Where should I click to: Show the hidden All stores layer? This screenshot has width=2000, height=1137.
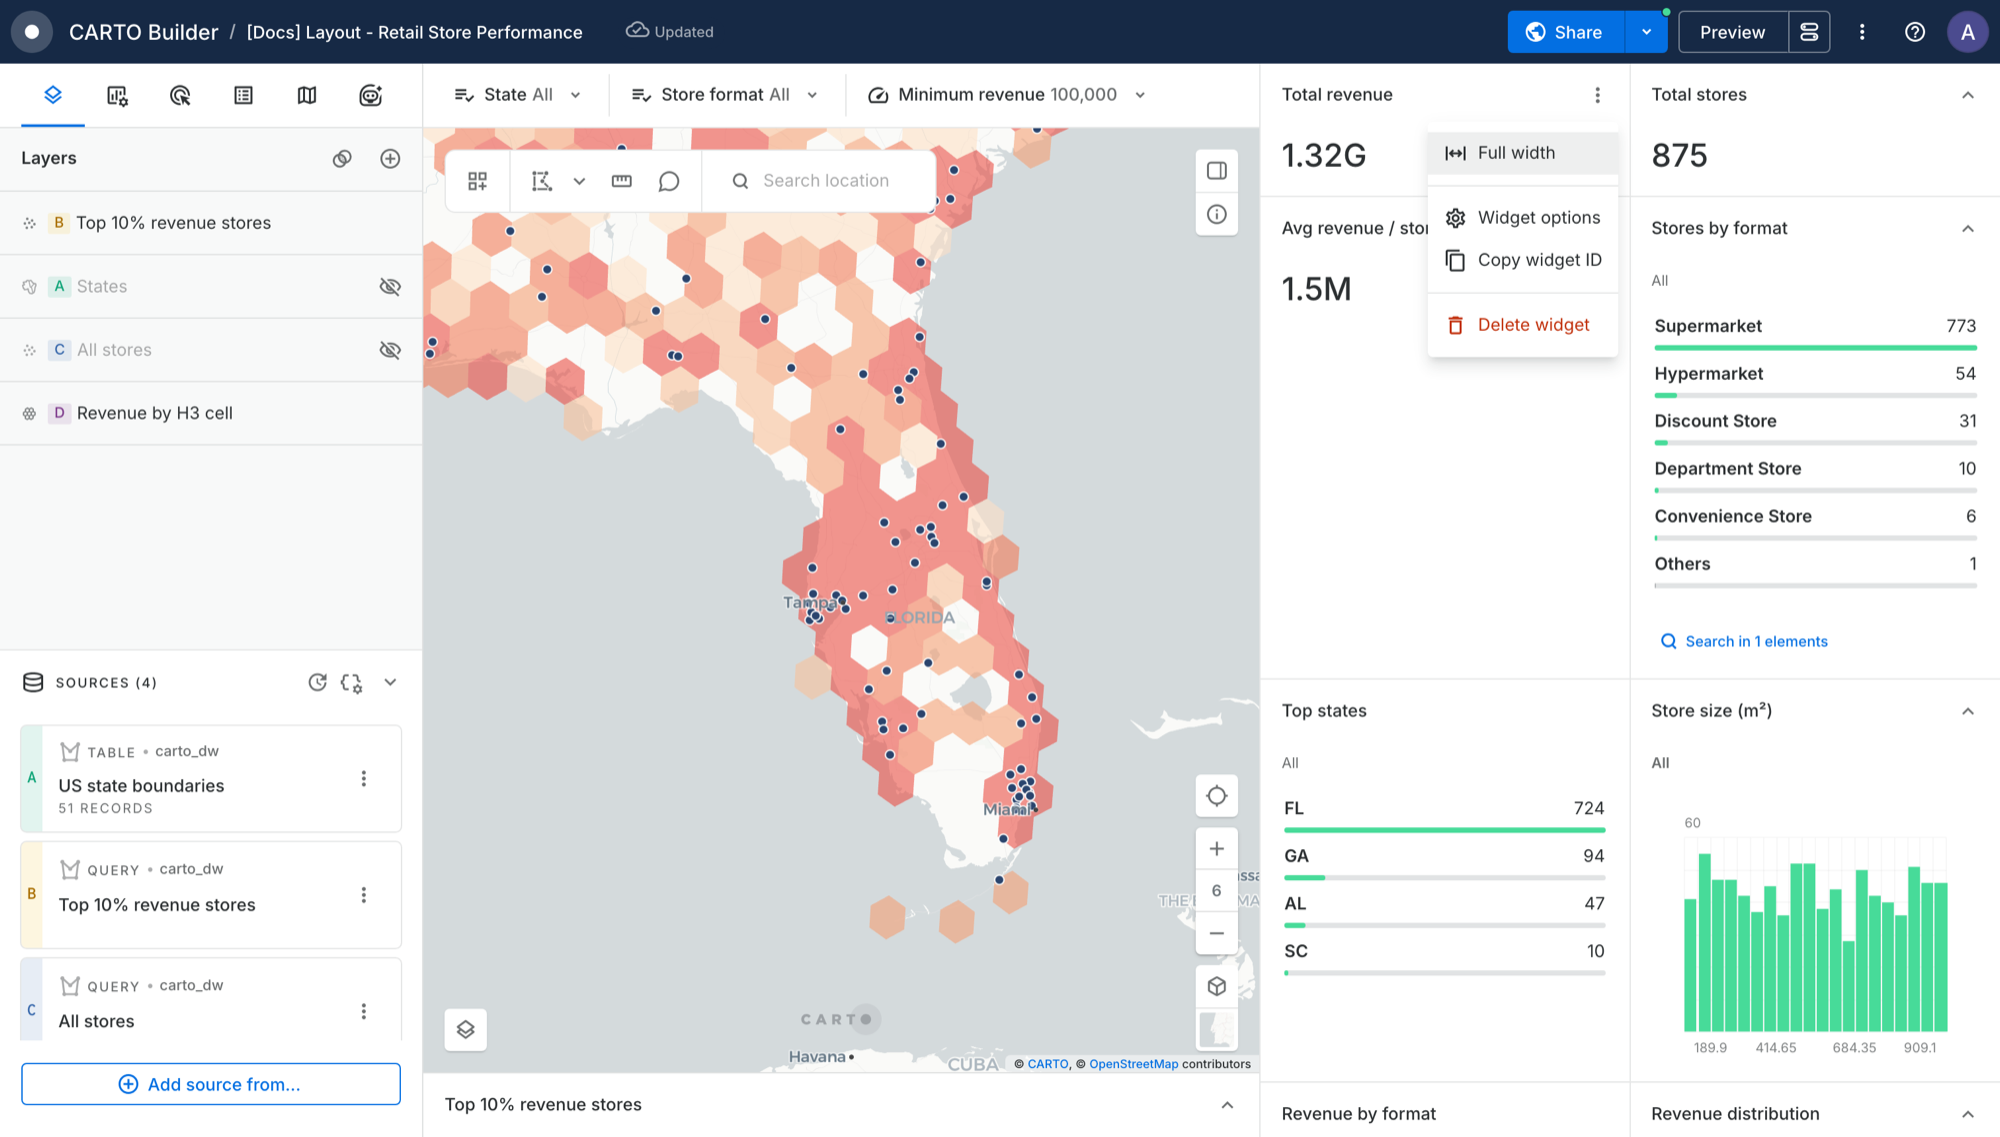(390, 350)
